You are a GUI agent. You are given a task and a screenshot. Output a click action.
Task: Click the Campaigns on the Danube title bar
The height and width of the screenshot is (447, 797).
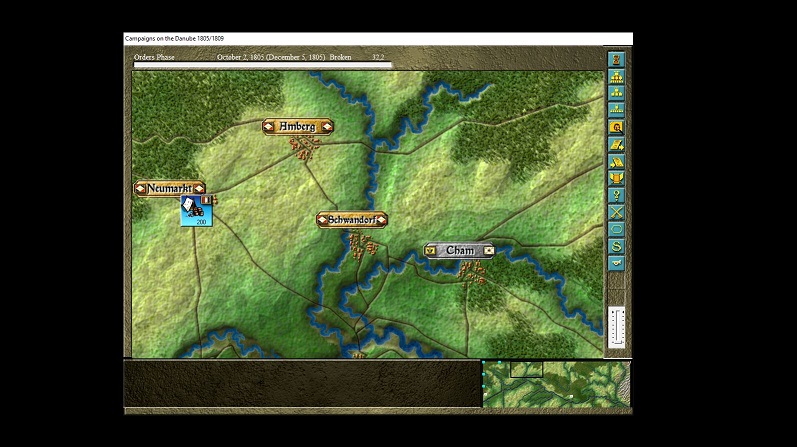click(378, 39)
